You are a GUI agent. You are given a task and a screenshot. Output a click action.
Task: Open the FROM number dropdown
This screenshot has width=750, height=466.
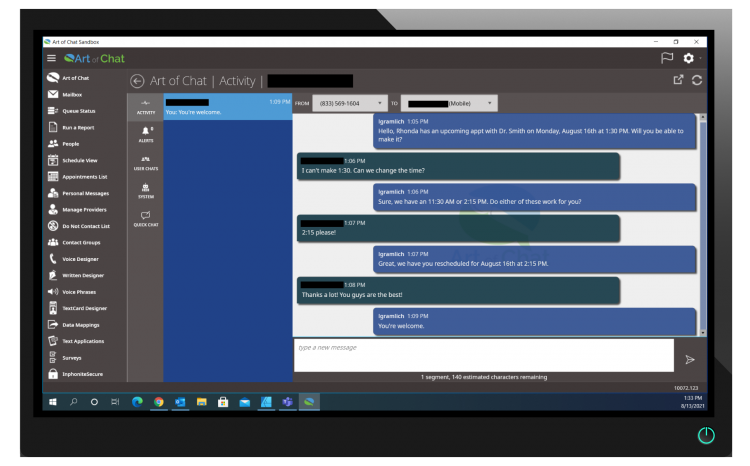[x=350, y=103]
